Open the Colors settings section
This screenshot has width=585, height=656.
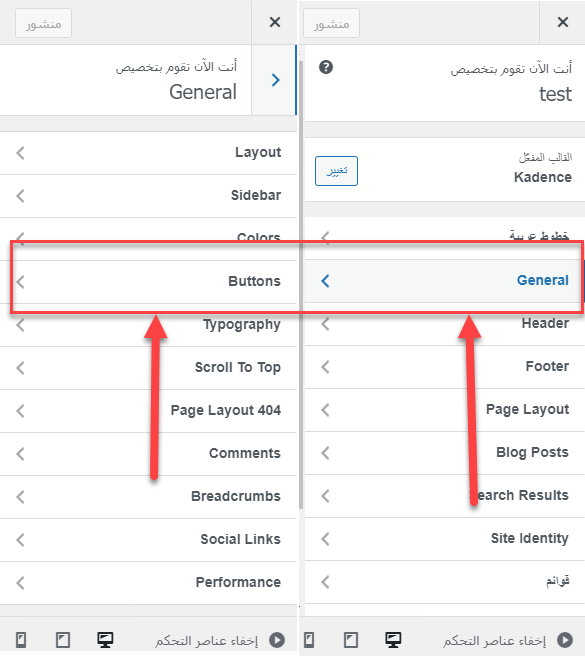pos(148,238)
